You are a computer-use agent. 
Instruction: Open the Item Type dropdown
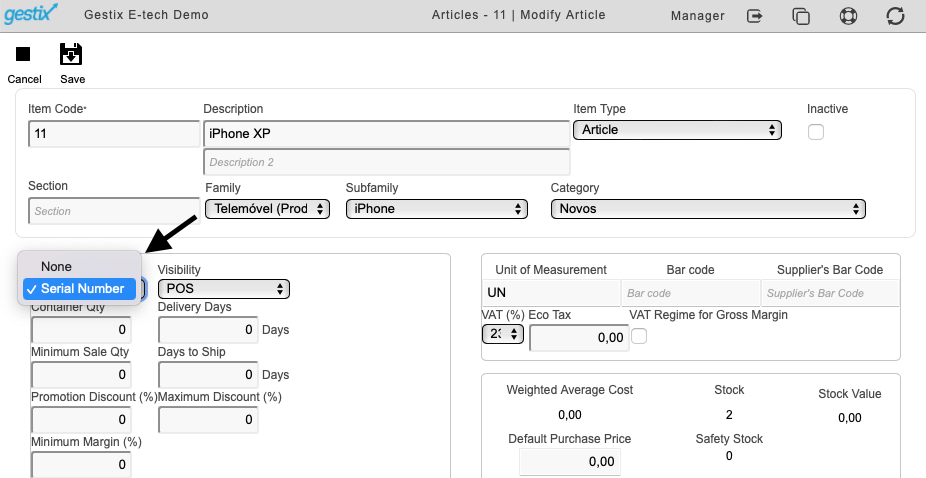(x=677, y=130)
